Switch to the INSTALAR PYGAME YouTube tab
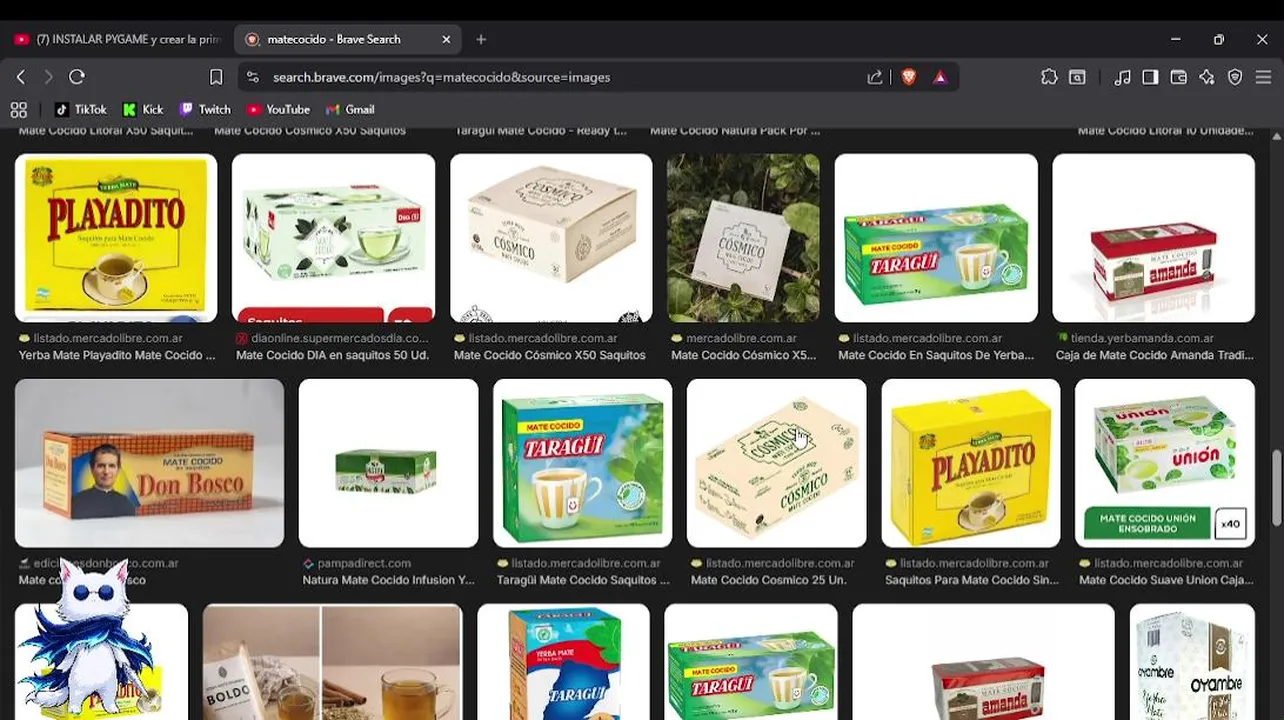The height and width of the screenshot is (720, 1284). point(117,39)
